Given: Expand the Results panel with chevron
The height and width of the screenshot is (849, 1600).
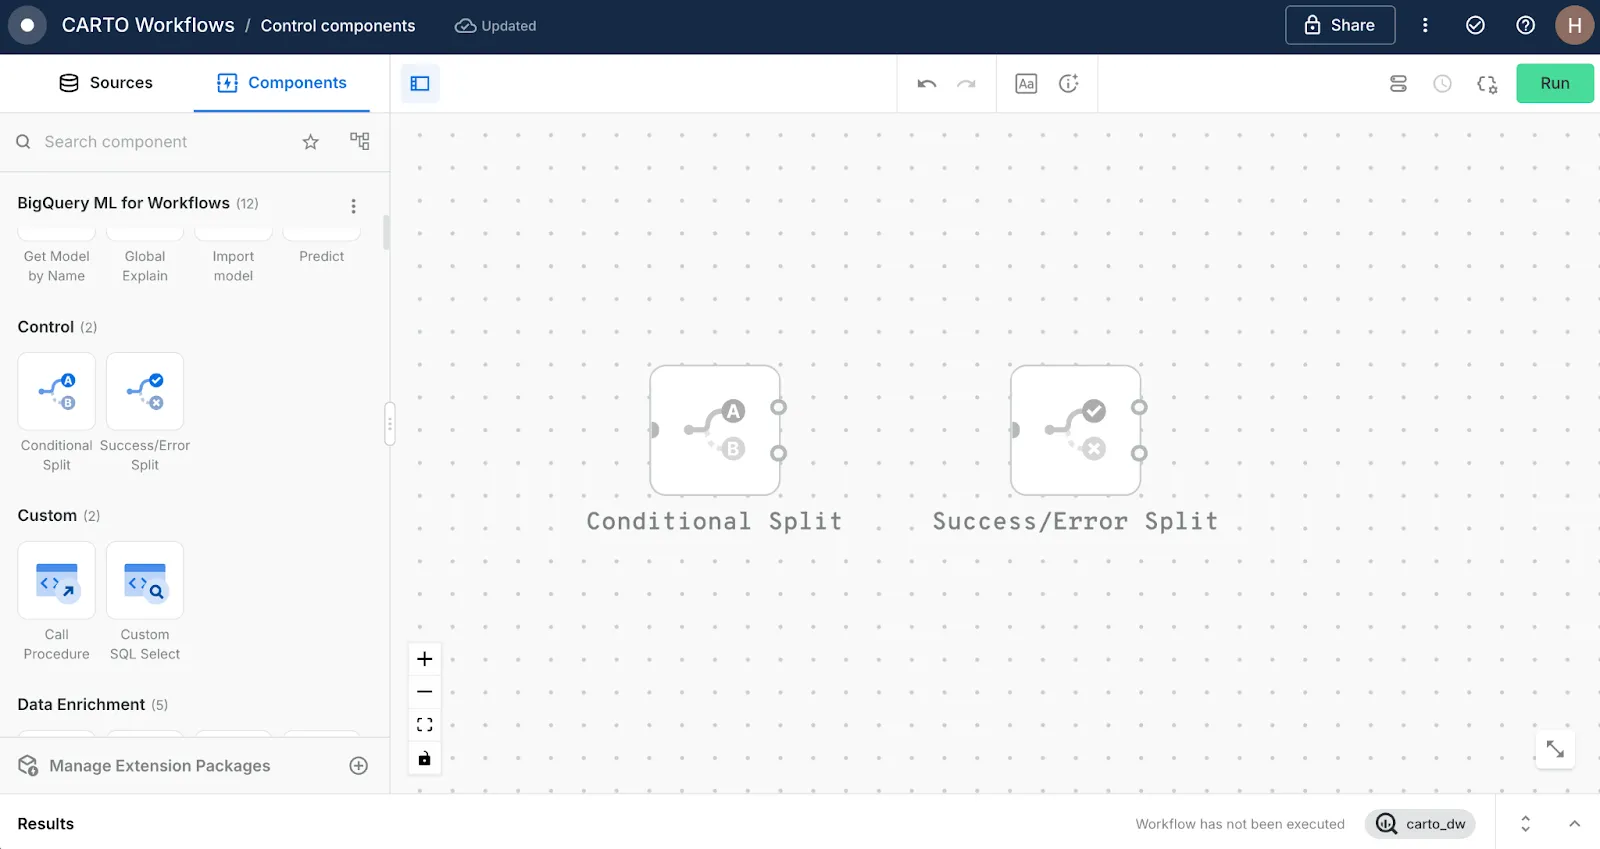Looking at the screenshot, I should [1574, 824].
